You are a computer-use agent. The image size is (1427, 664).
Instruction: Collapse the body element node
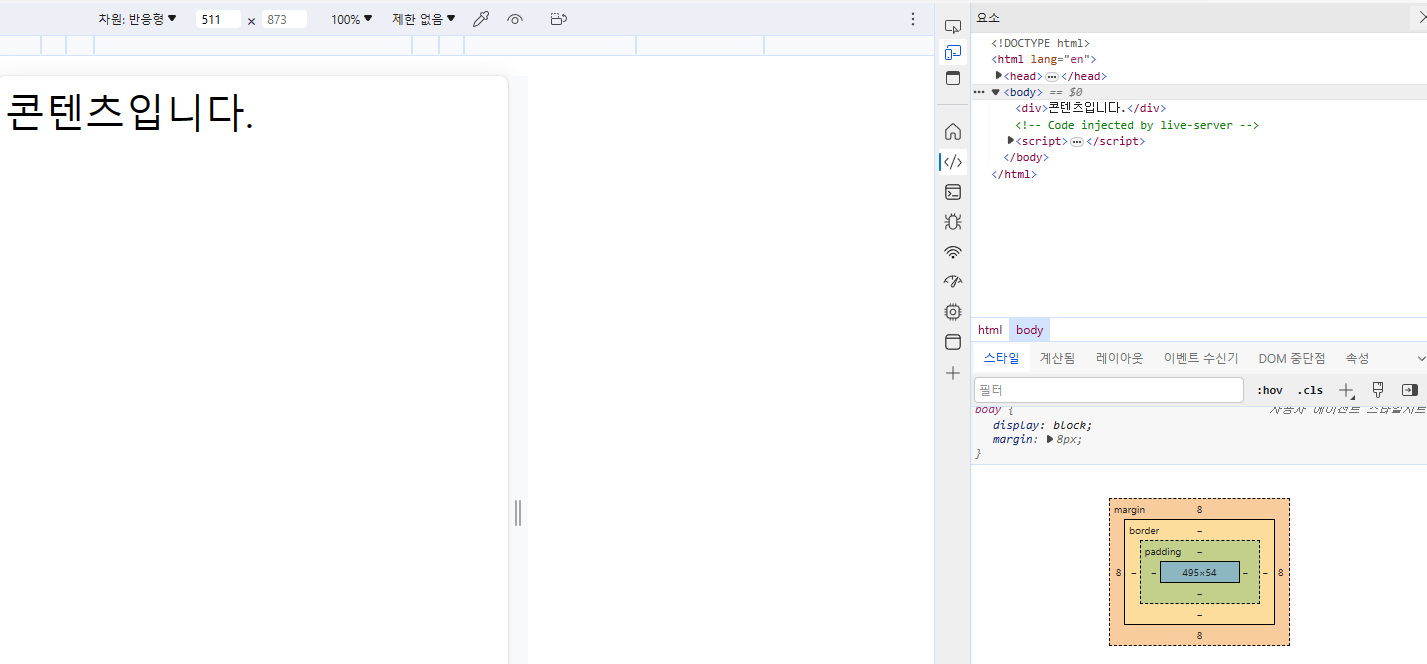point(995,92)
